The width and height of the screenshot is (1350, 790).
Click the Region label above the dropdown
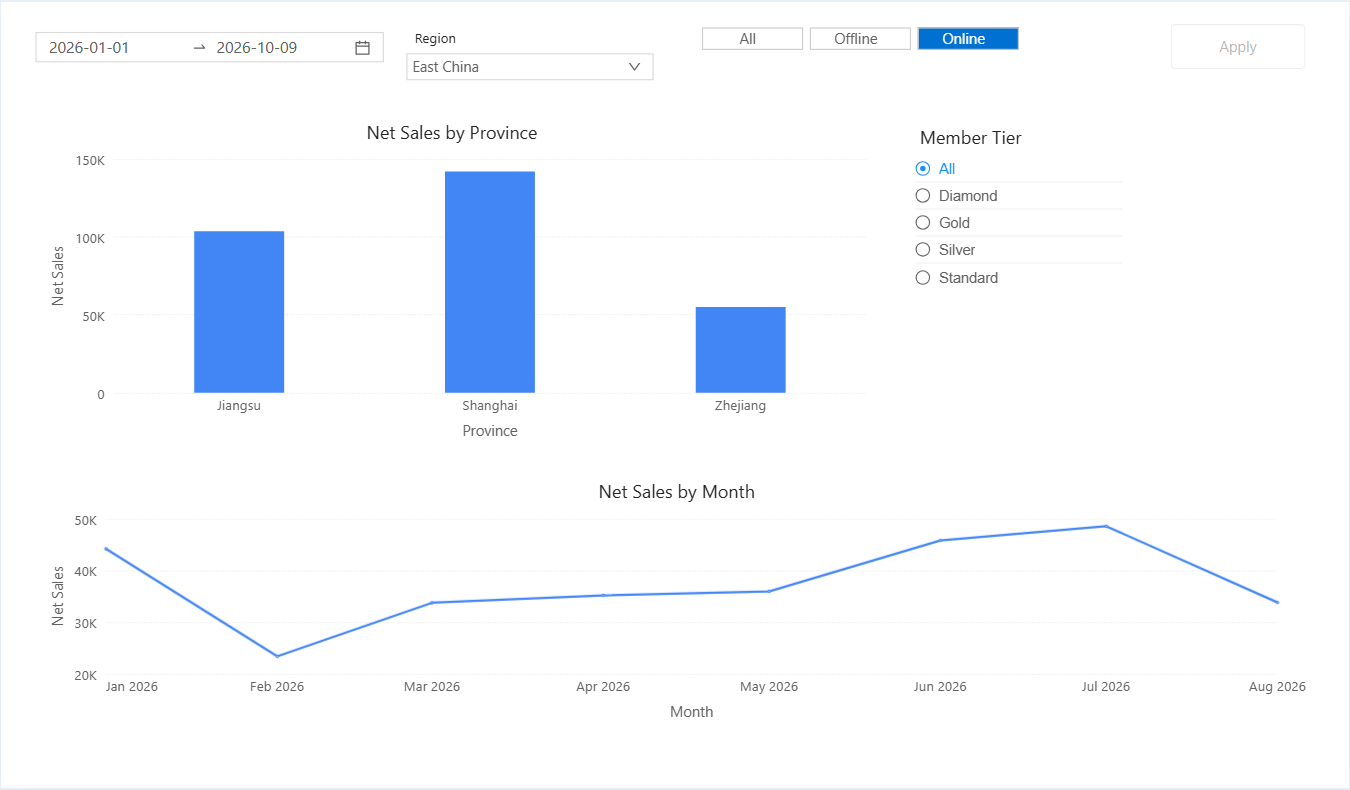(435, 39)
